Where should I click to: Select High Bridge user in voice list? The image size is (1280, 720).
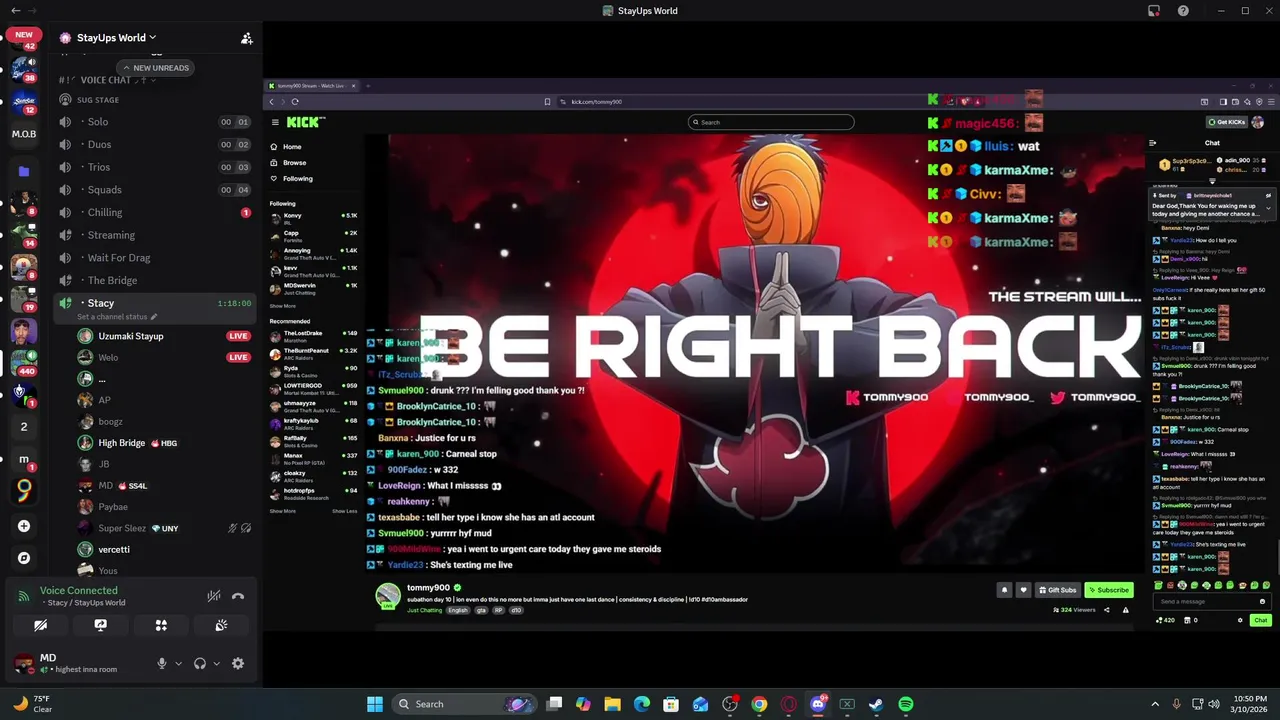[x=165, y=443]
